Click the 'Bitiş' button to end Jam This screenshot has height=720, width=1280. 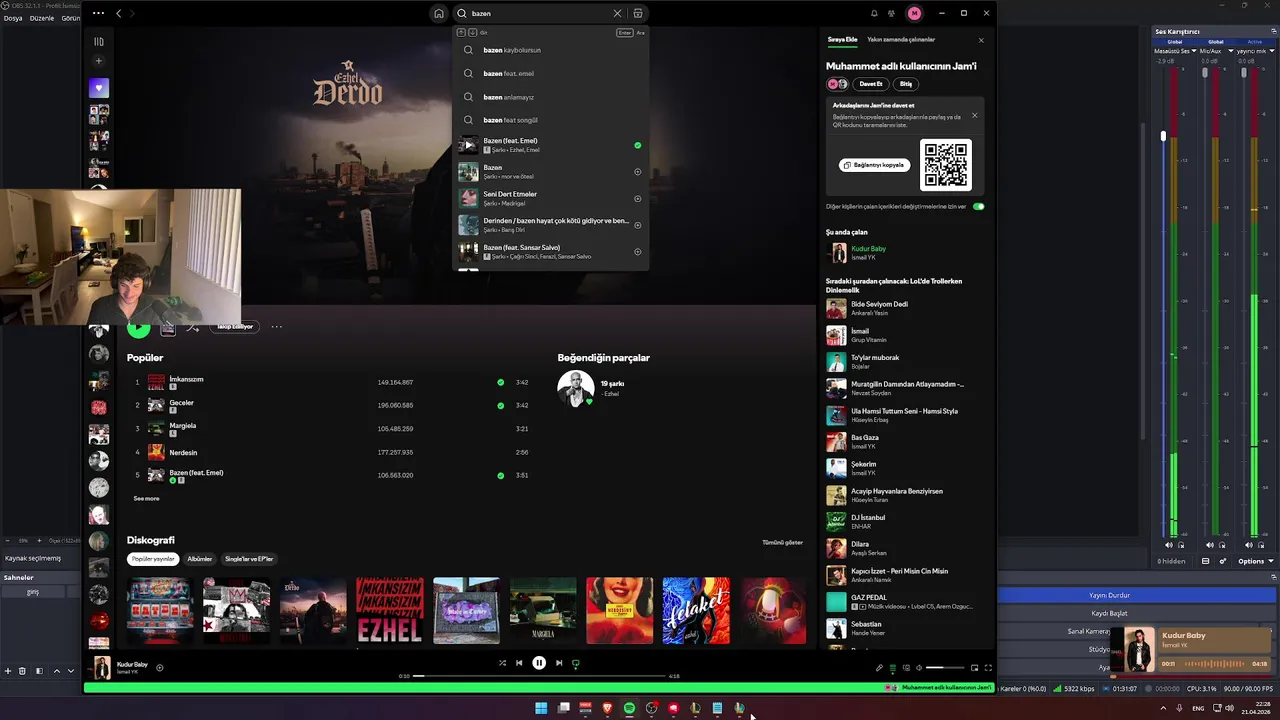pyautogui.click(x=906, y=84)
